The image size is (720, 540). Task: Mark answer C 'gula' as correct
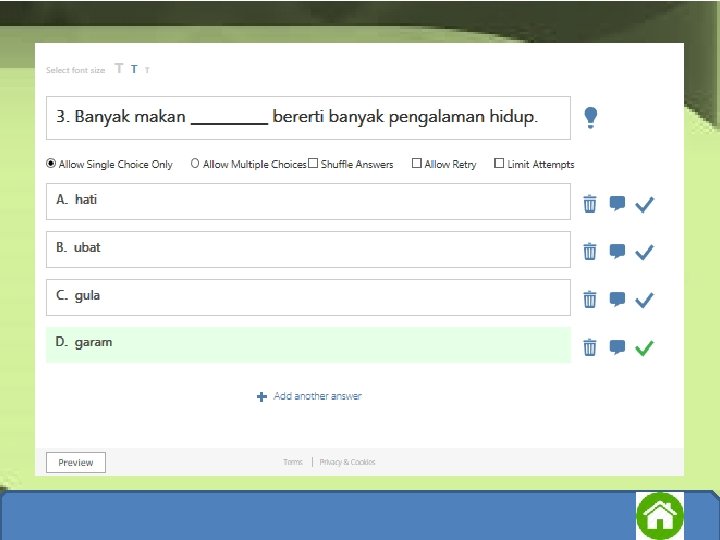pyautogui.click(x=645, y=300)
